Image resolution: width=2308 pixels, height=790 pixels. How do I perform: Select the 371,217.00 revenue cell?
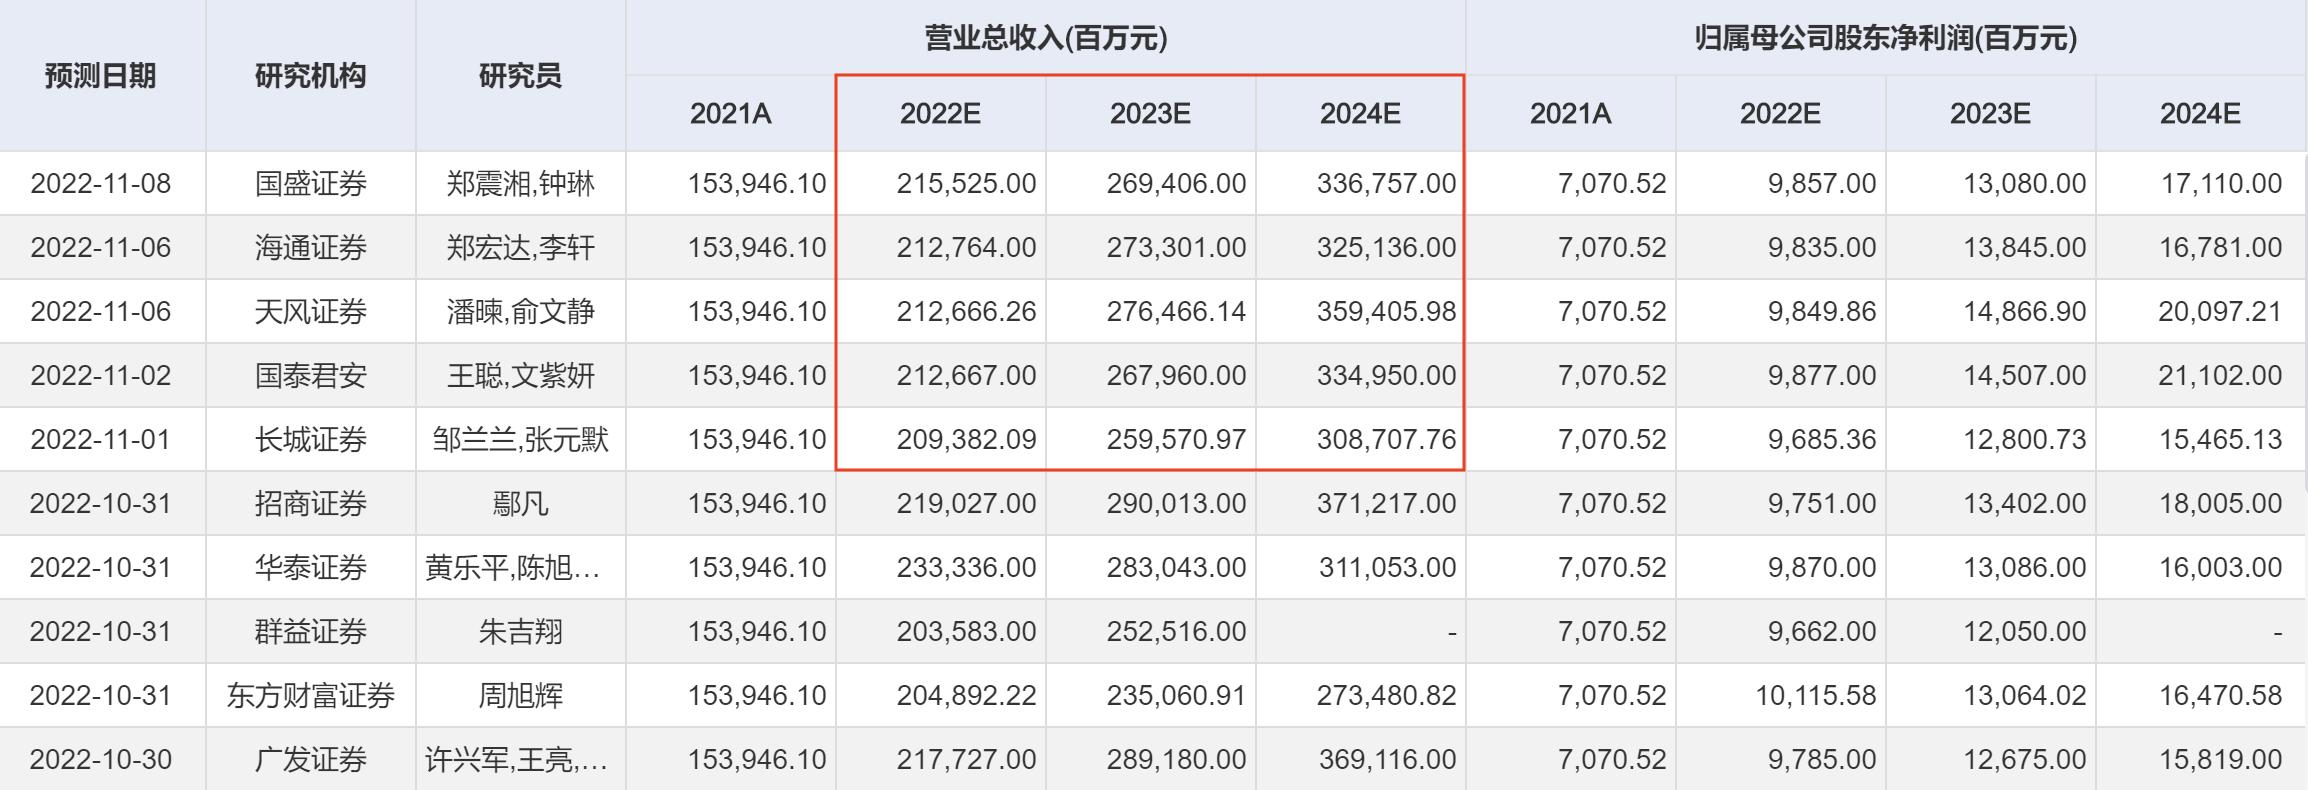tap(1386, 504)
